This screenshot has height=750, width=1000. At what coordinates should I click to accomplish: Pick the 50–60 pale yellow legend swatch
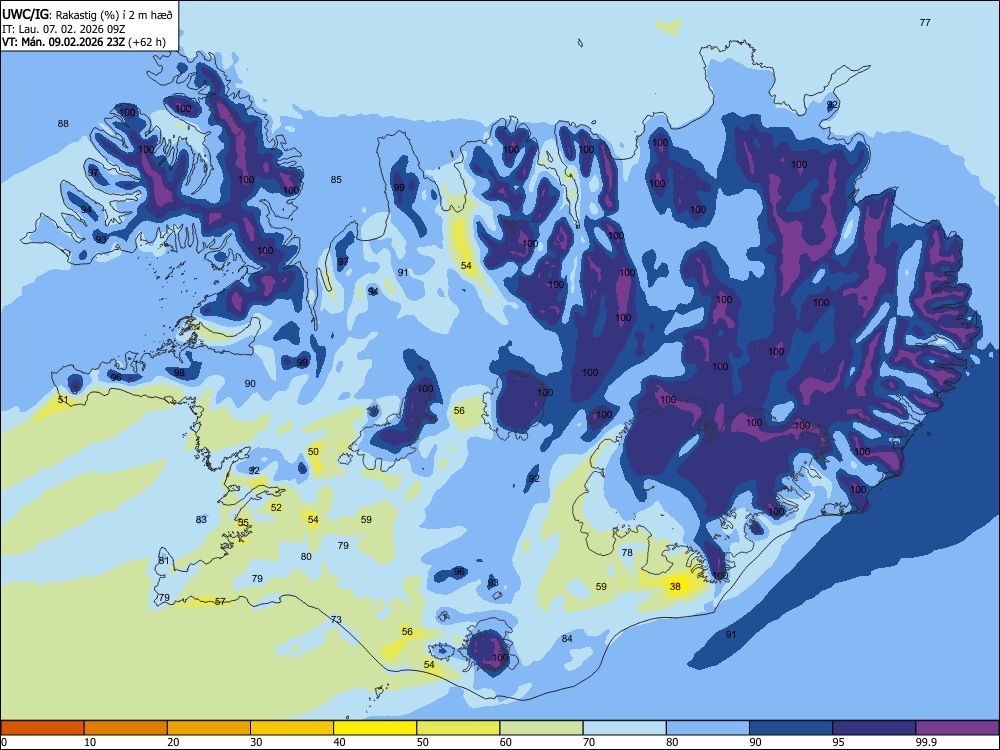pos(458,728)
